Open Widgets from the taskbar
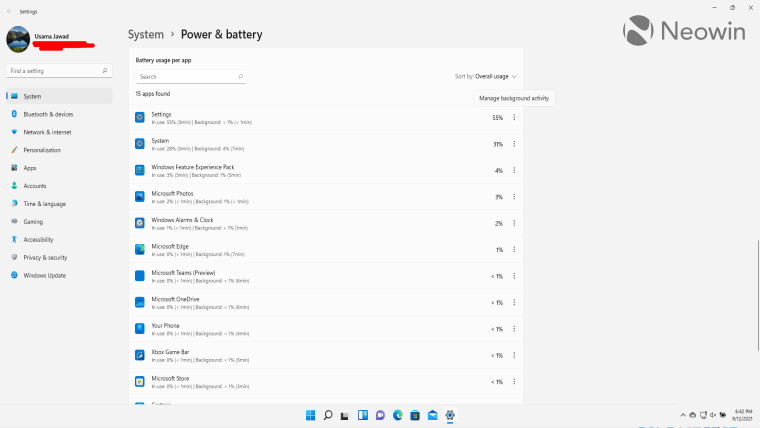 363,415
